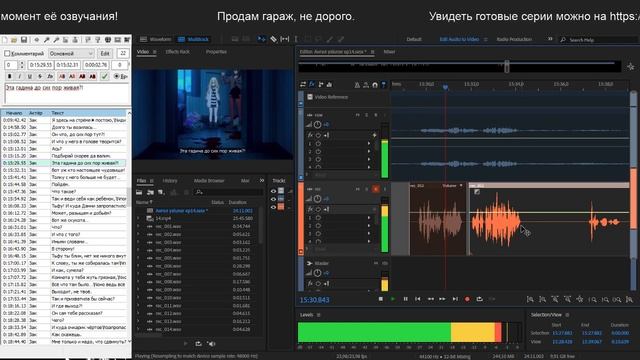Click the save floppy icon in subtitle editor
Screen dimensions: 640x360
(x=24, y=40)
